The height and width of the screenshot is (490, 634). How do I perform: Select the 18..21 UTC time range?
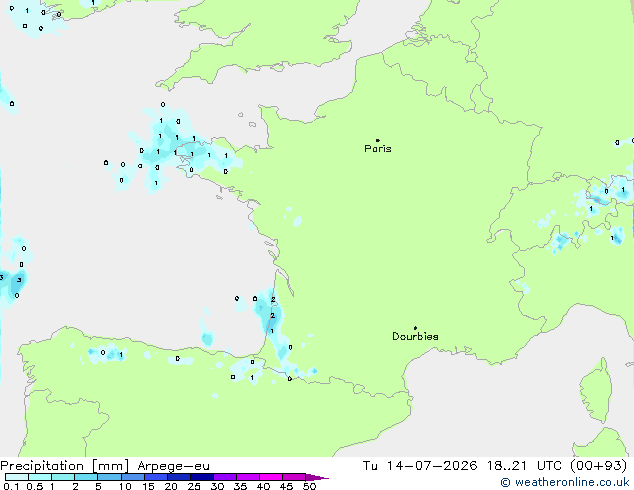[x=524, y=466]
